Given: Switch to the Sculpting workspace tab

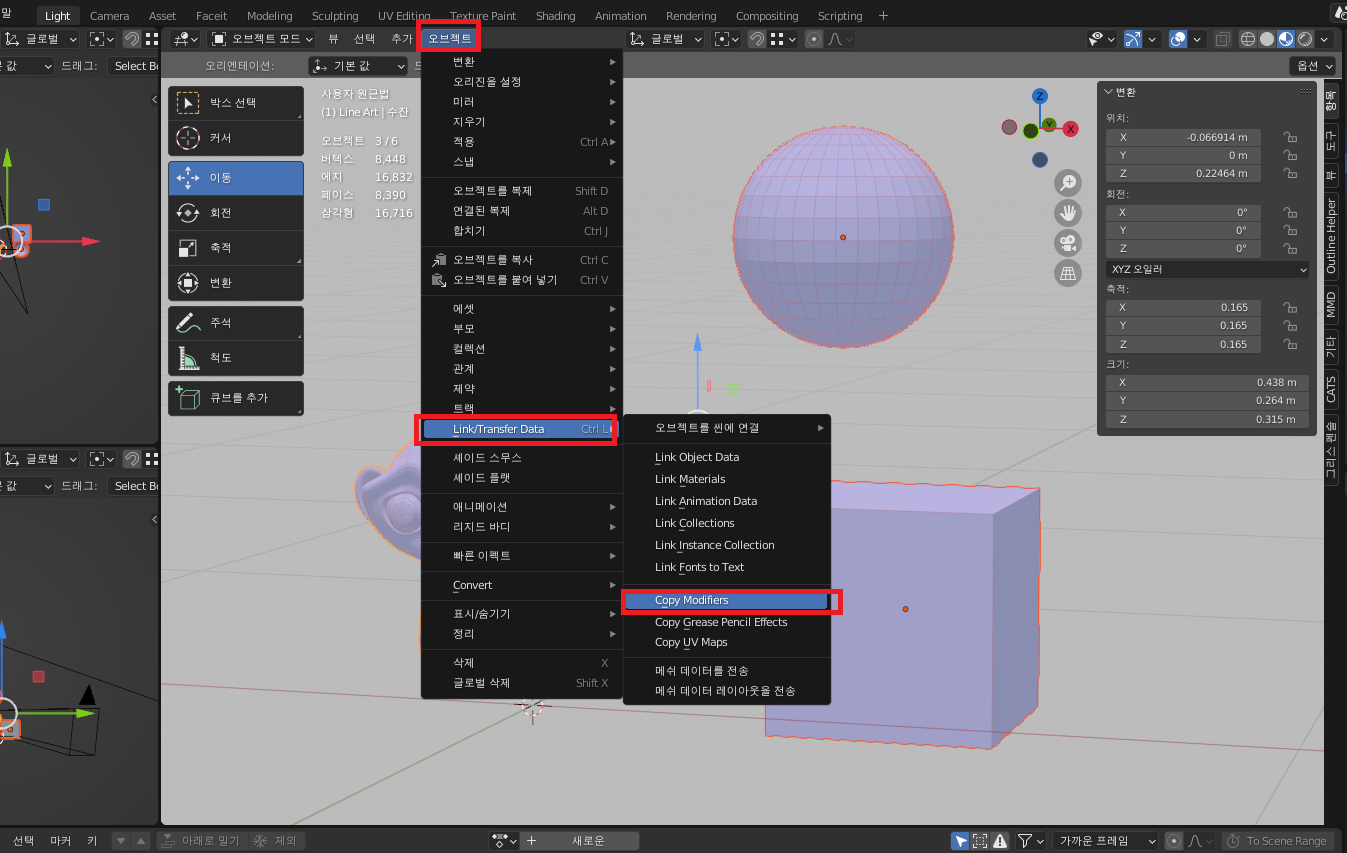Looking at the screenshot, I should (335, 16).
